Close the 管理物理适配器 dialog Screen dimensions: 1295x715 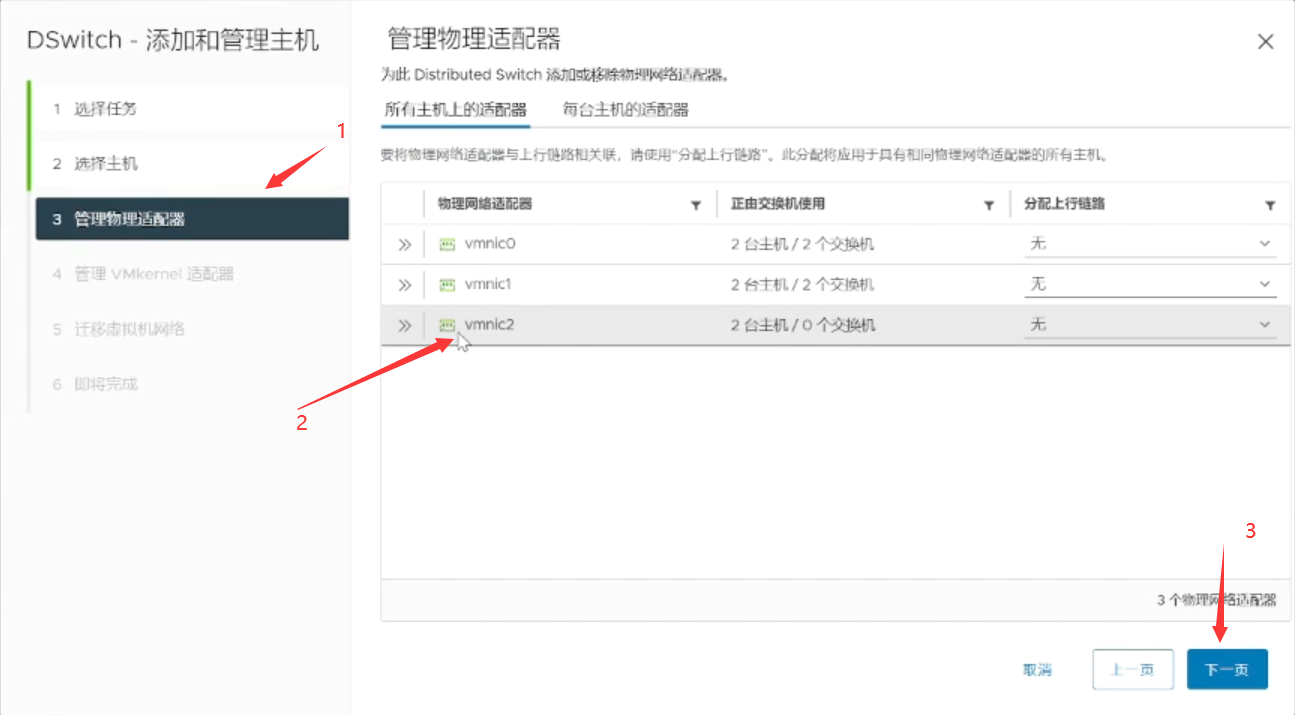(x=1265, y=42)
